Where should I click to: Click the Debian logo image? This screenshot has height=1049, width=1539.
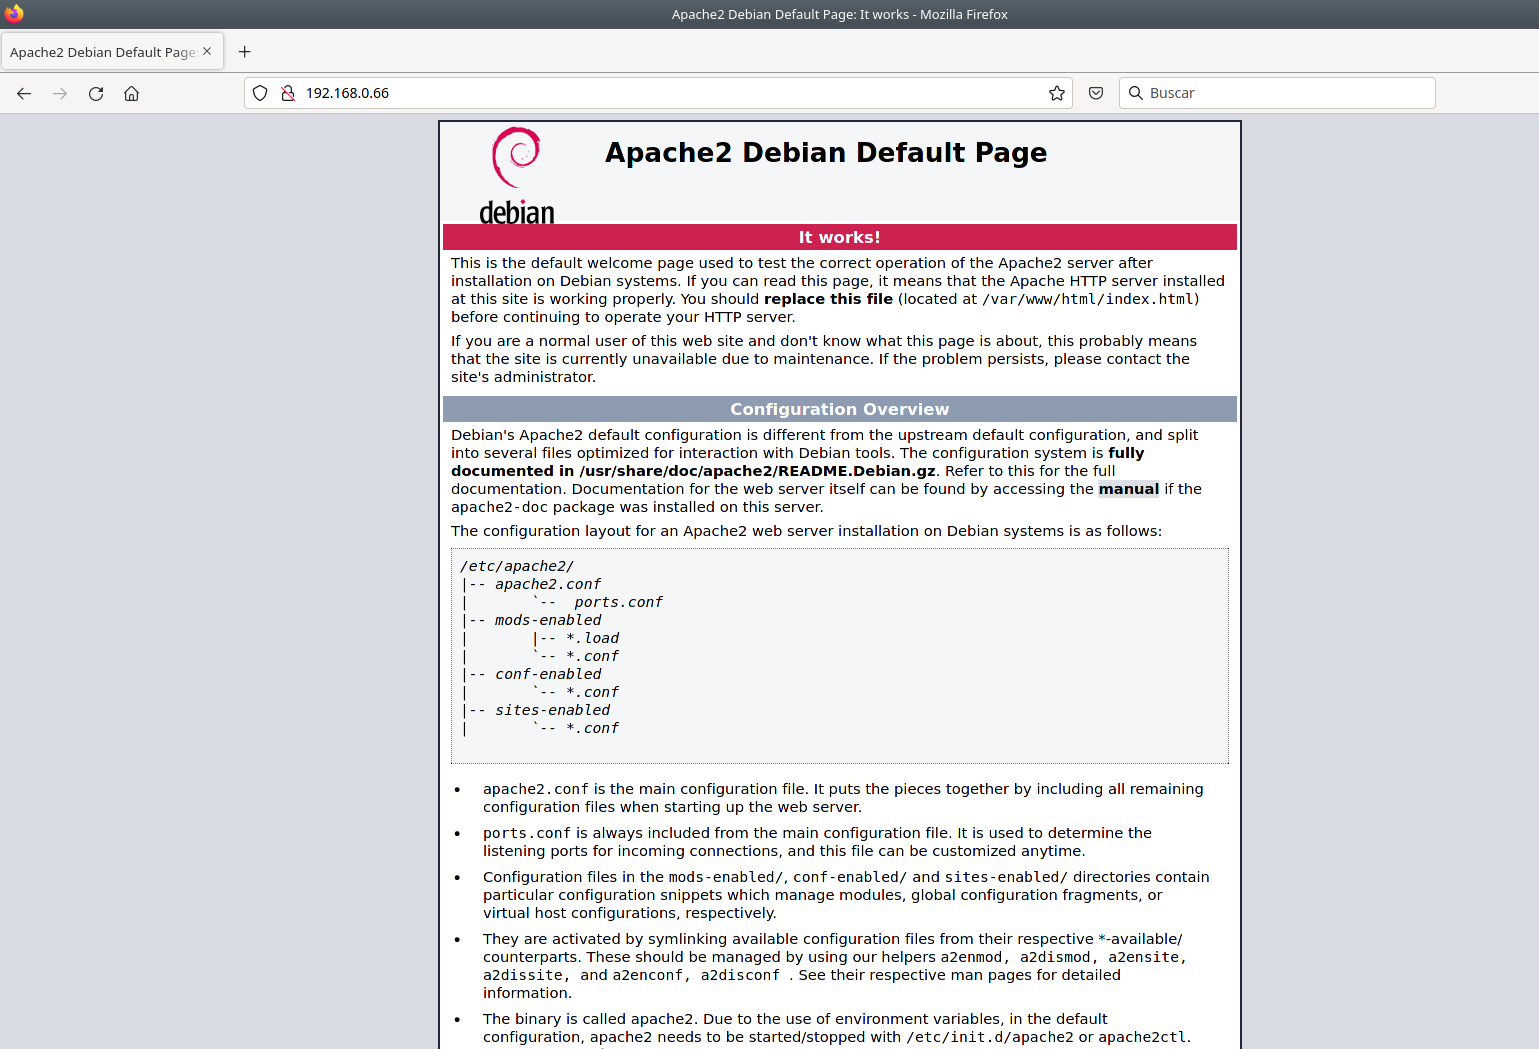click(x=516, y=175)
